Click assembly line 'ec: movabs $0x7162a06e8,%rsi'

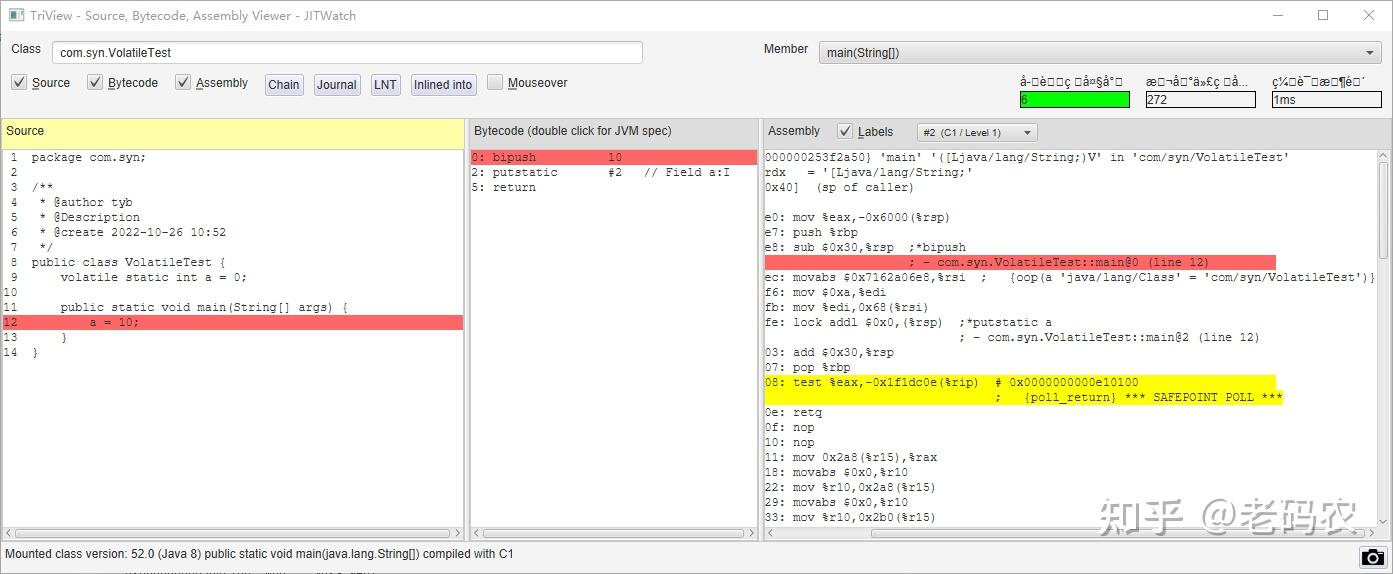click(x=1070, y=277)
